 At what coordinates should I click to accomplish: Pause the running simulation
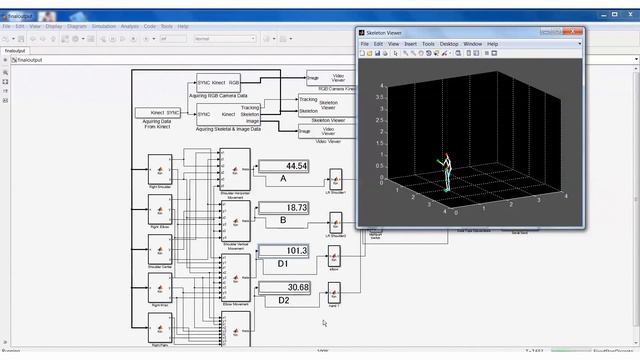113,39
